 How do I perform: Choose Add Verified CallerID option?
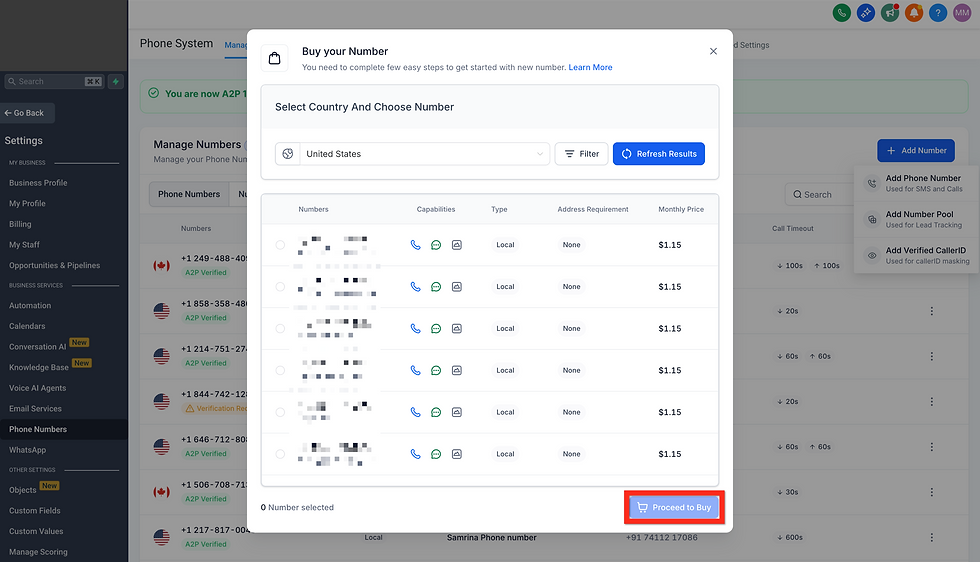click(x=917, y=255)
